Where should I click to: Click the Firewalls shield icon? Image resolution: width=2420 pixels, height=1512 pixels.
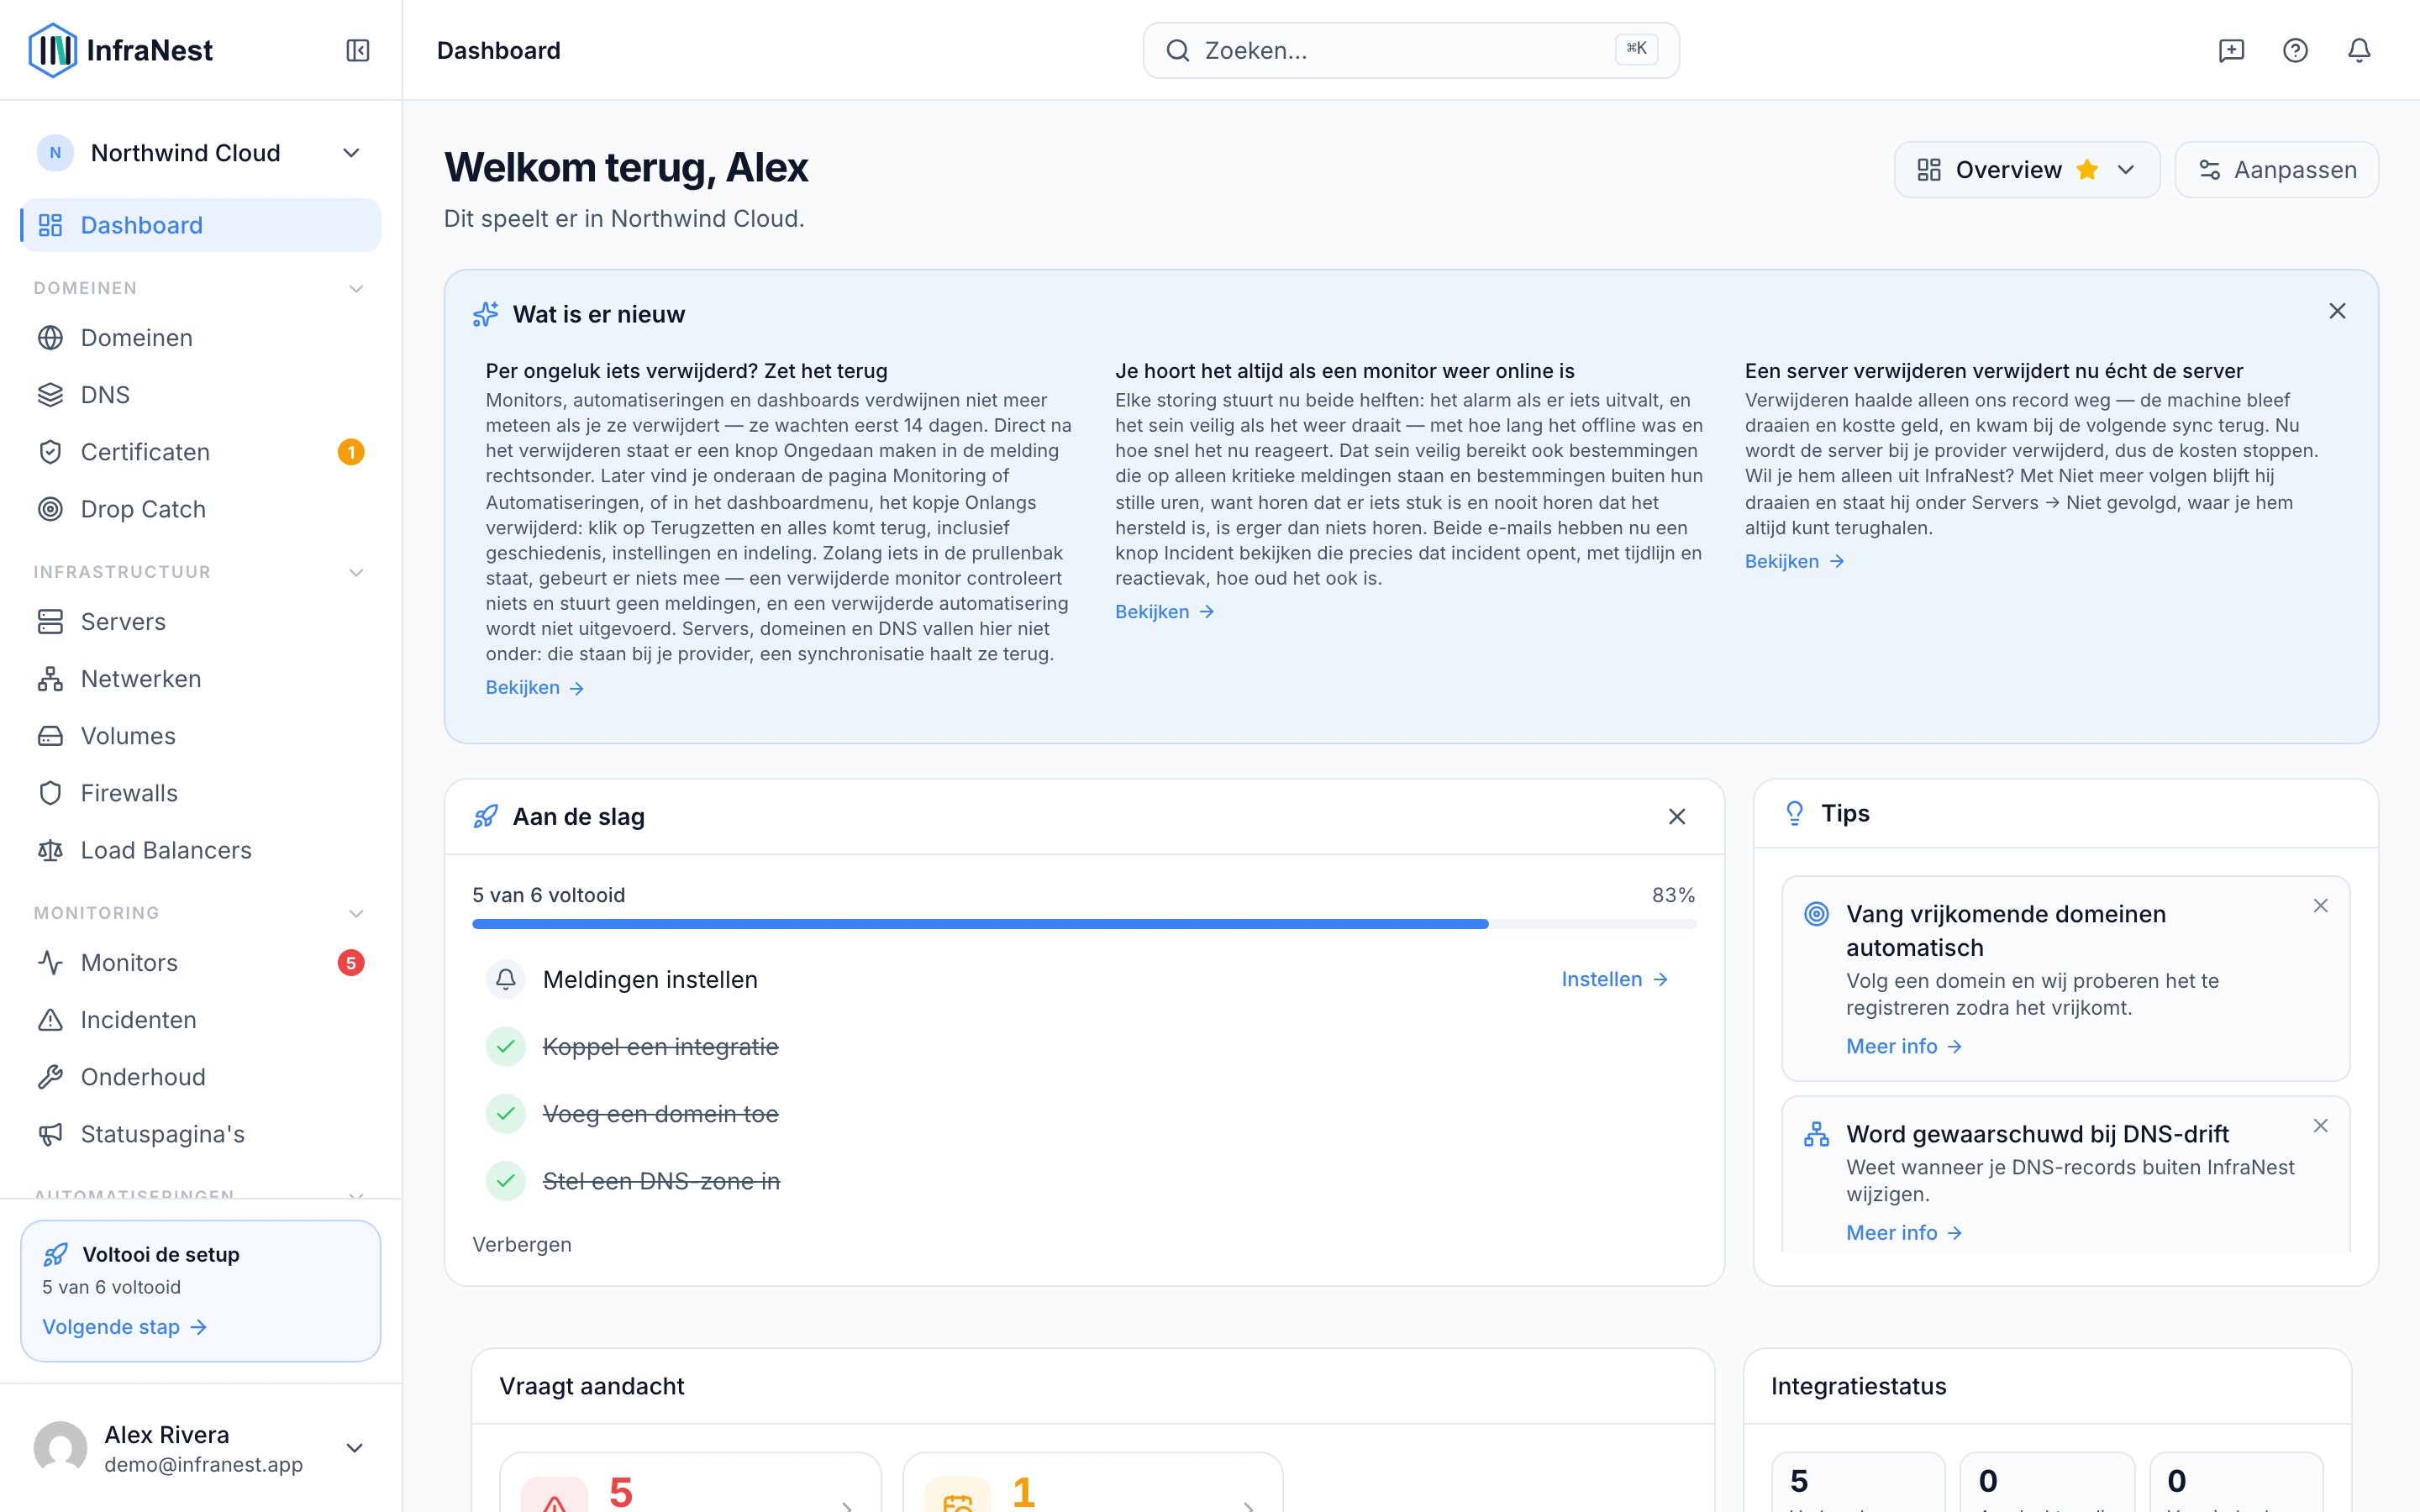(x=50, y=793)
